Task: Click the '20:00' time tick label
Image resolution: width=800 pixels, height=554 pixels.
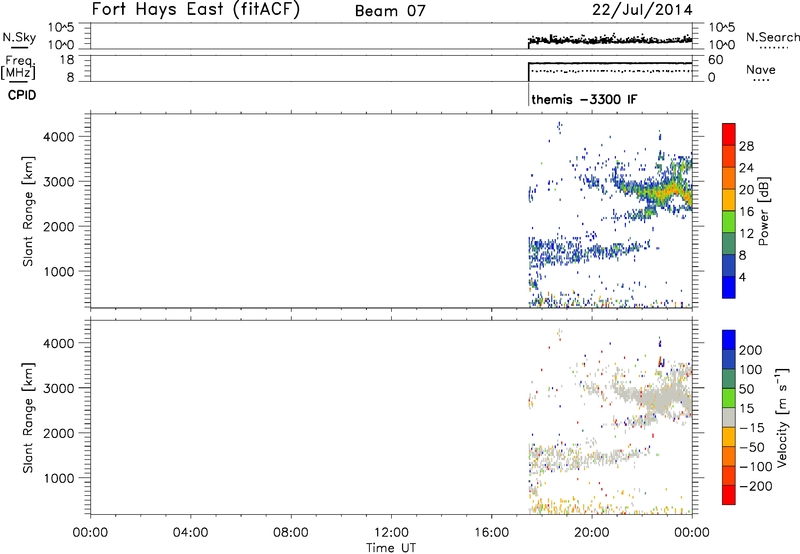Action: coord(592,533)
